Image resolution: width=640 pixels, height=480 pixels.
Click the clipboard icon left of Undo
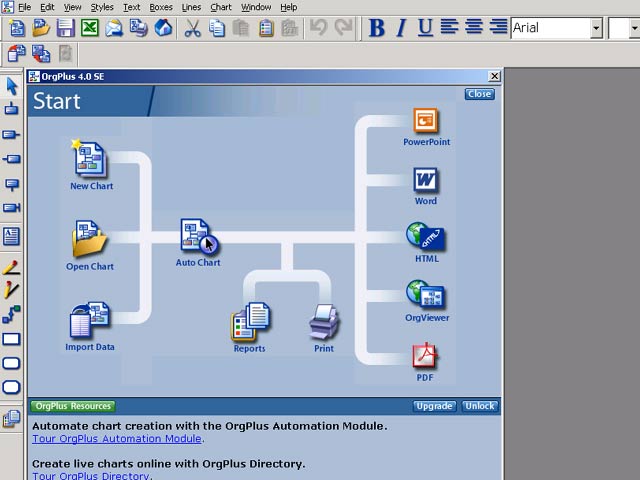[x=289, y=28]
